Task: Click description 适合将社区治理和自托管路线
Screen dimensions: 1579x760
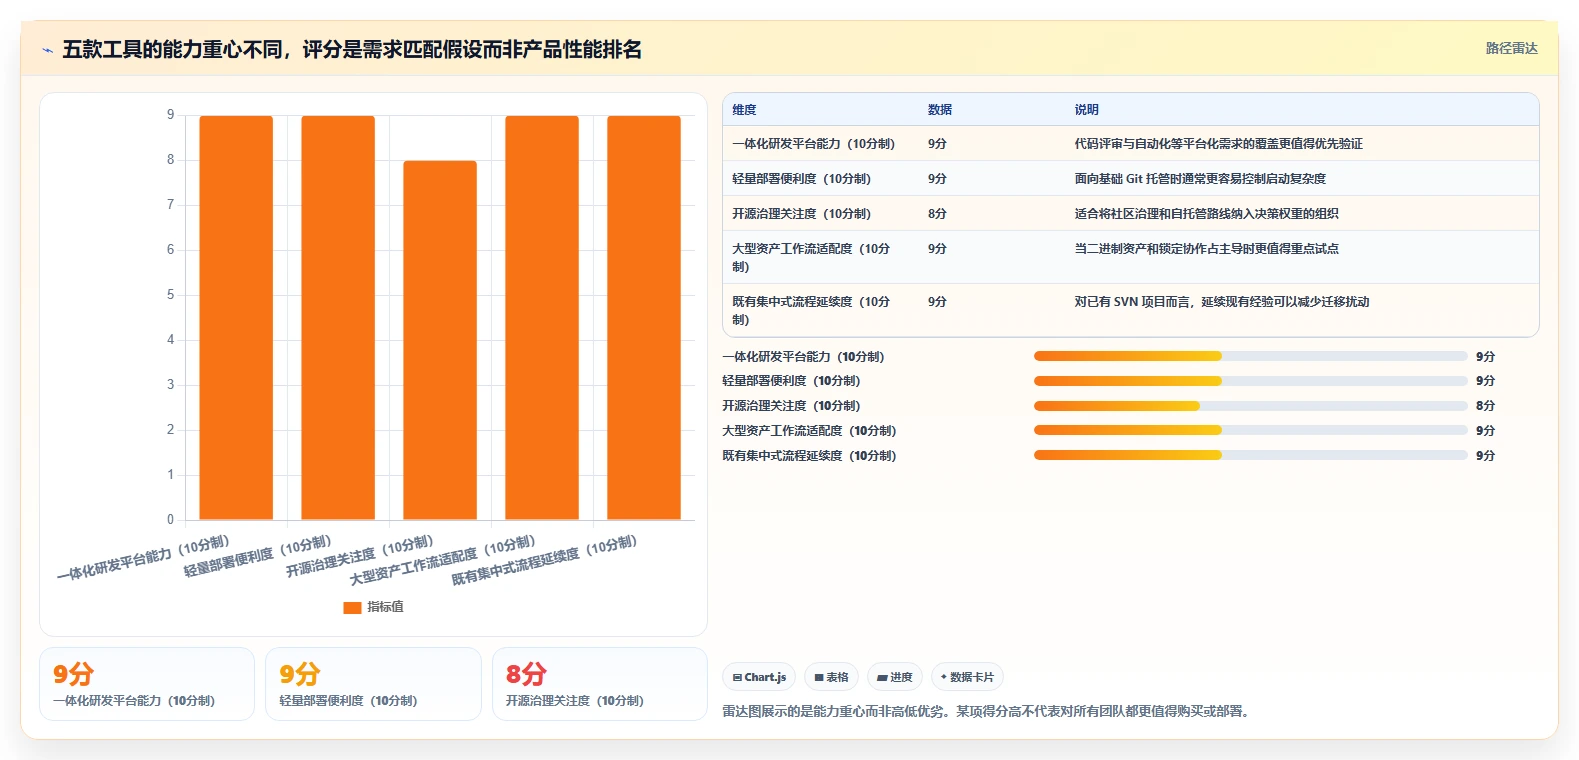Action: pyautogui.click(x=1206, y=214)
